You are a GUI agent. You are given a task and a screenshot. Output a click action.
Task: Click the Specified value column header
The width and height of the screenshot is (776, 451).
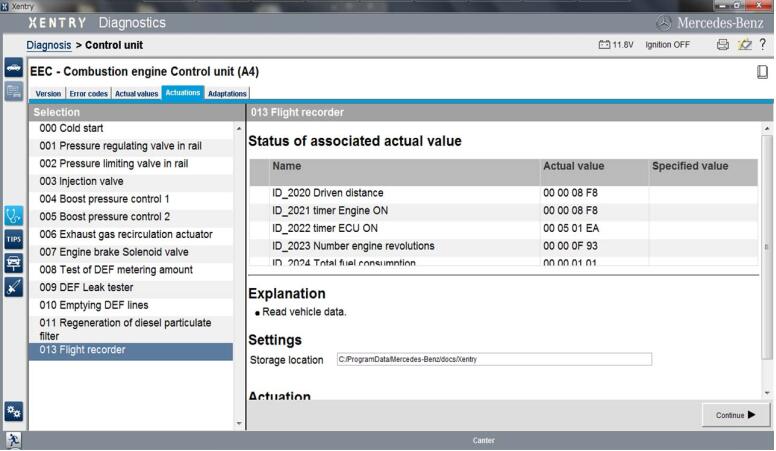point(703,172)
